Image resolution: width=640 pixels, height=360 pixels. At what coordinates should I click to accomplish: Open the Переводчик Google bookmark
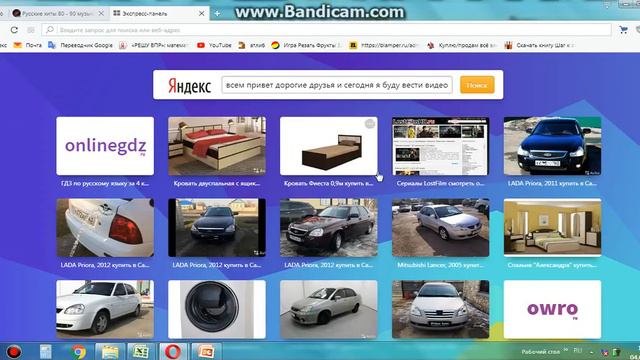[x=80, y=45]
